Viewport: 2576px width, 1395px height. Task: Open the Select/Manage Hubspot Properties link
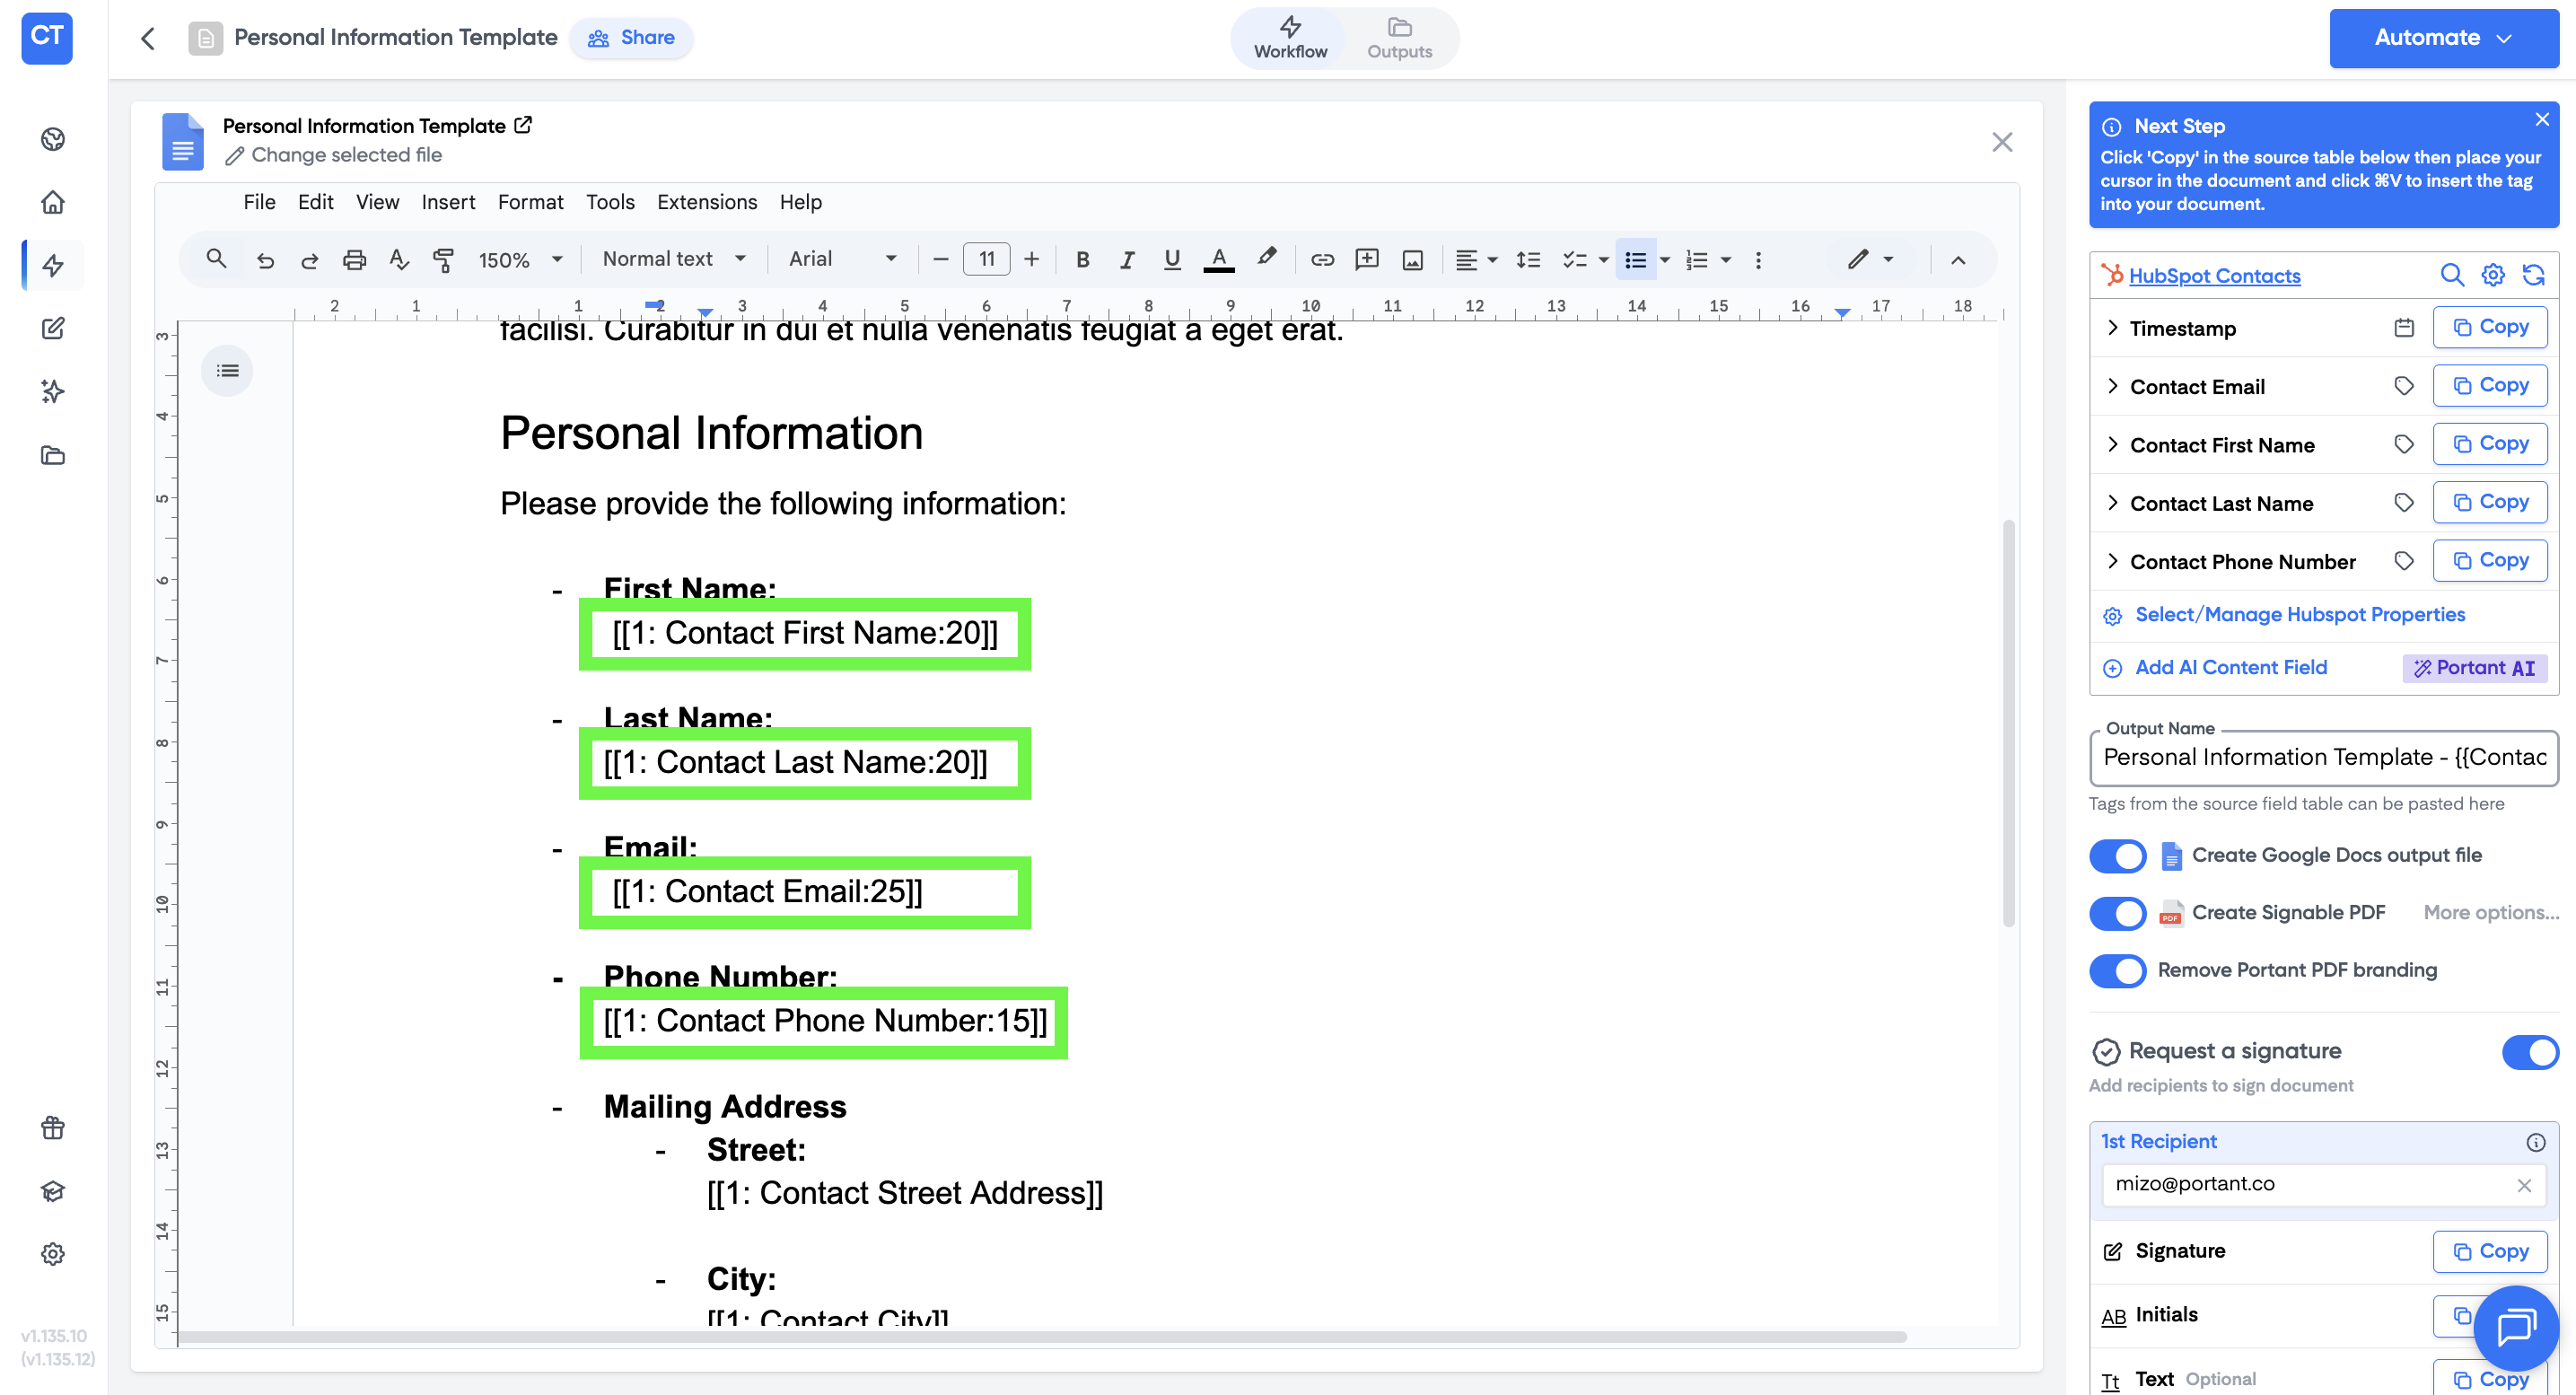click(x=2299, y=615)
